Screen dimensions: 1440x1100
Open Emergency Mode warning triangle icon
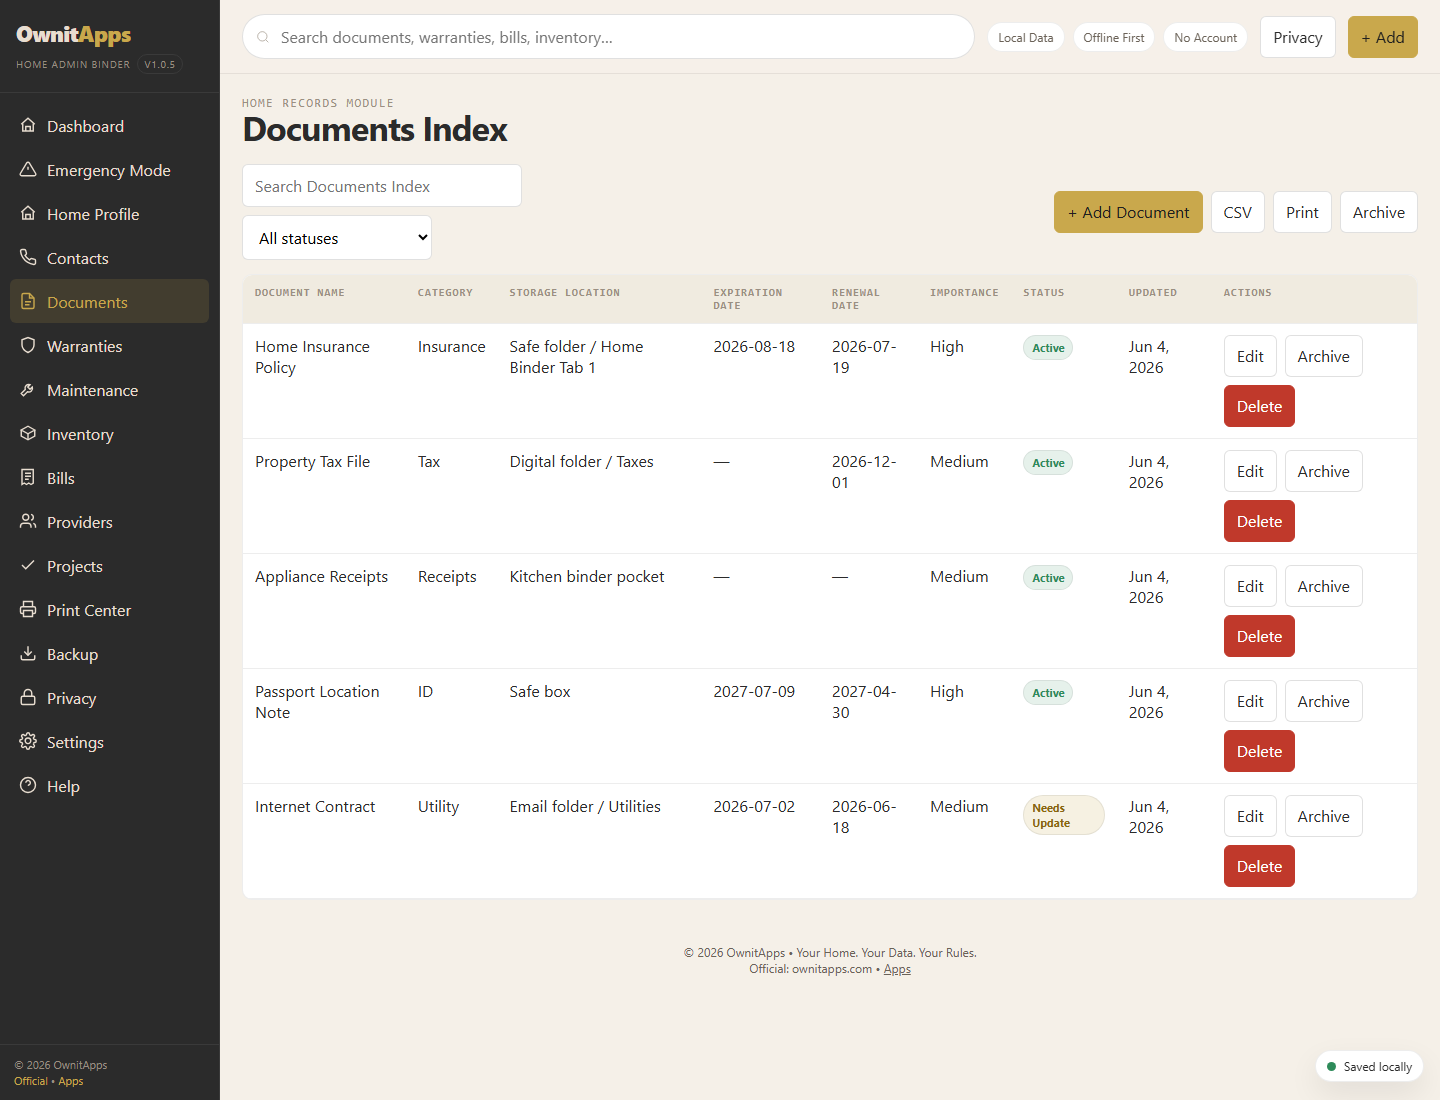28,170
